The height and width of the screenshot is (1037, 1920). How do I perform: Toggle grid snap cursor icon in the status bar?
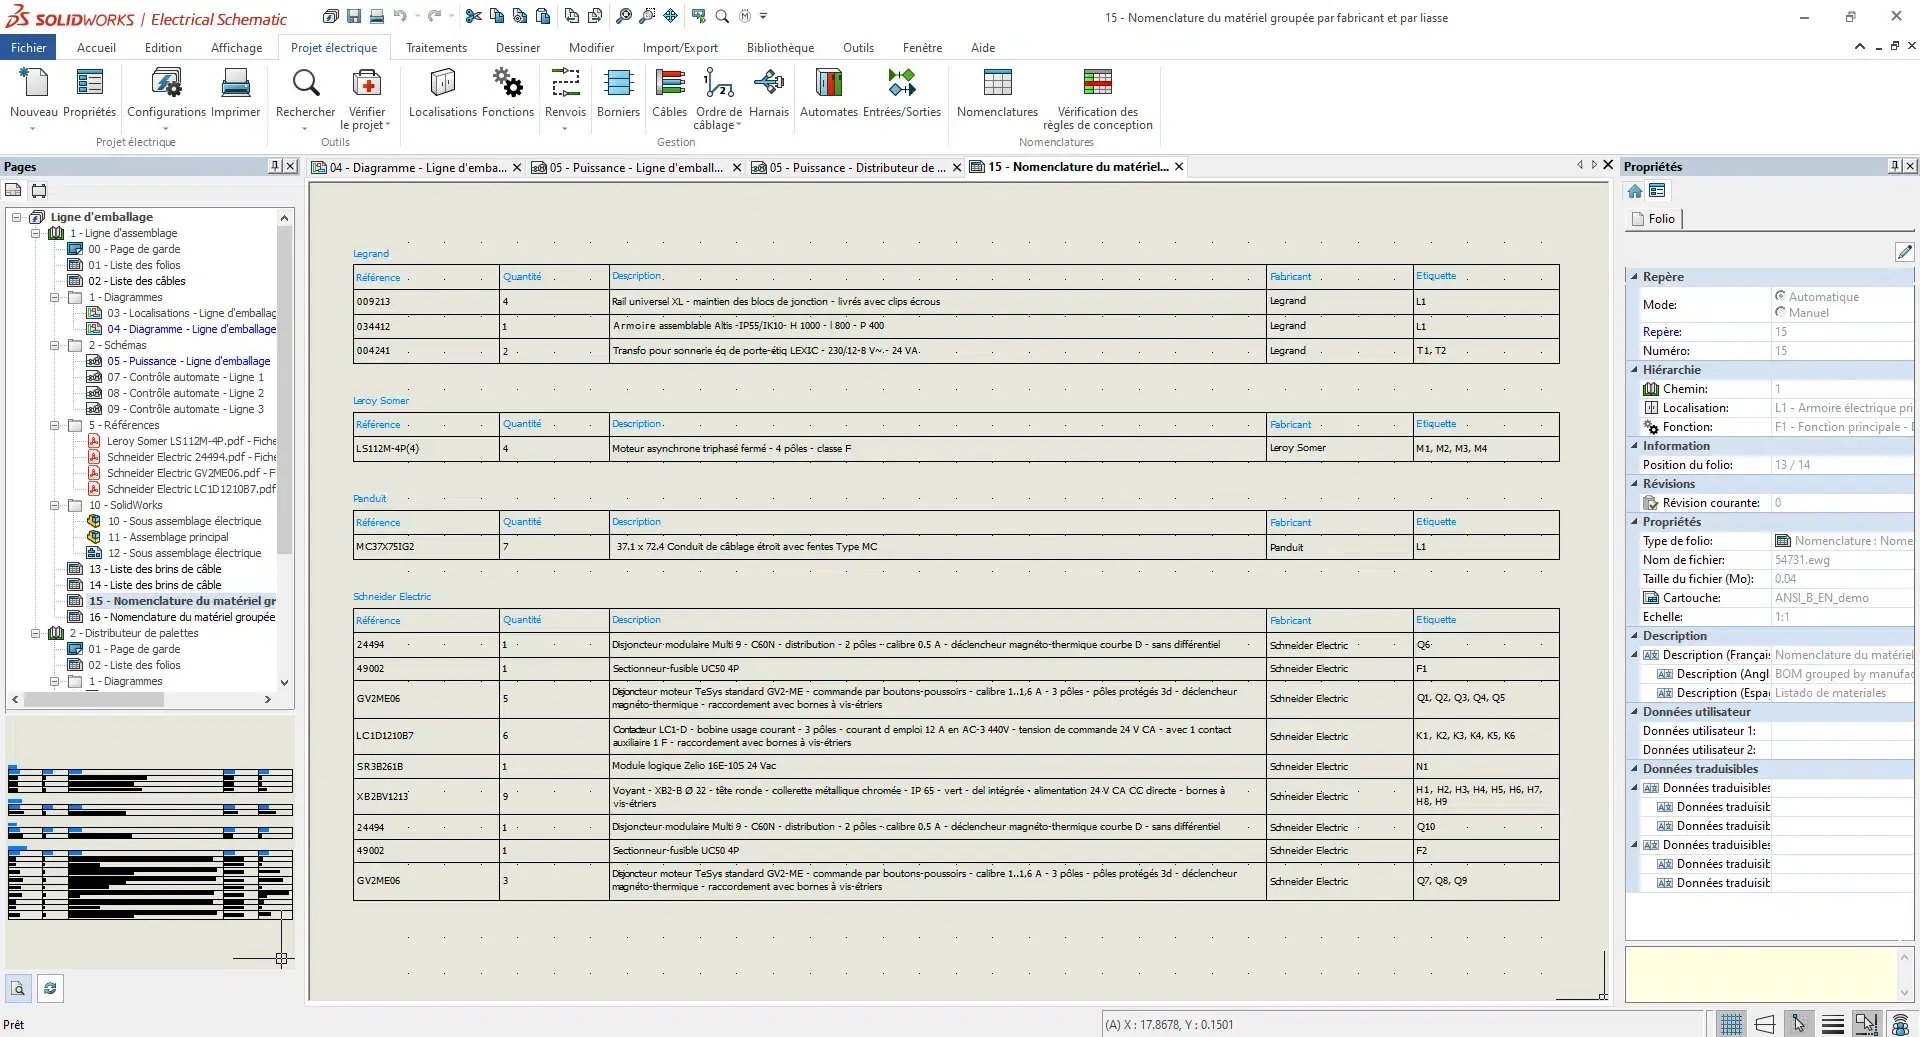[x=1799, y=1024]
